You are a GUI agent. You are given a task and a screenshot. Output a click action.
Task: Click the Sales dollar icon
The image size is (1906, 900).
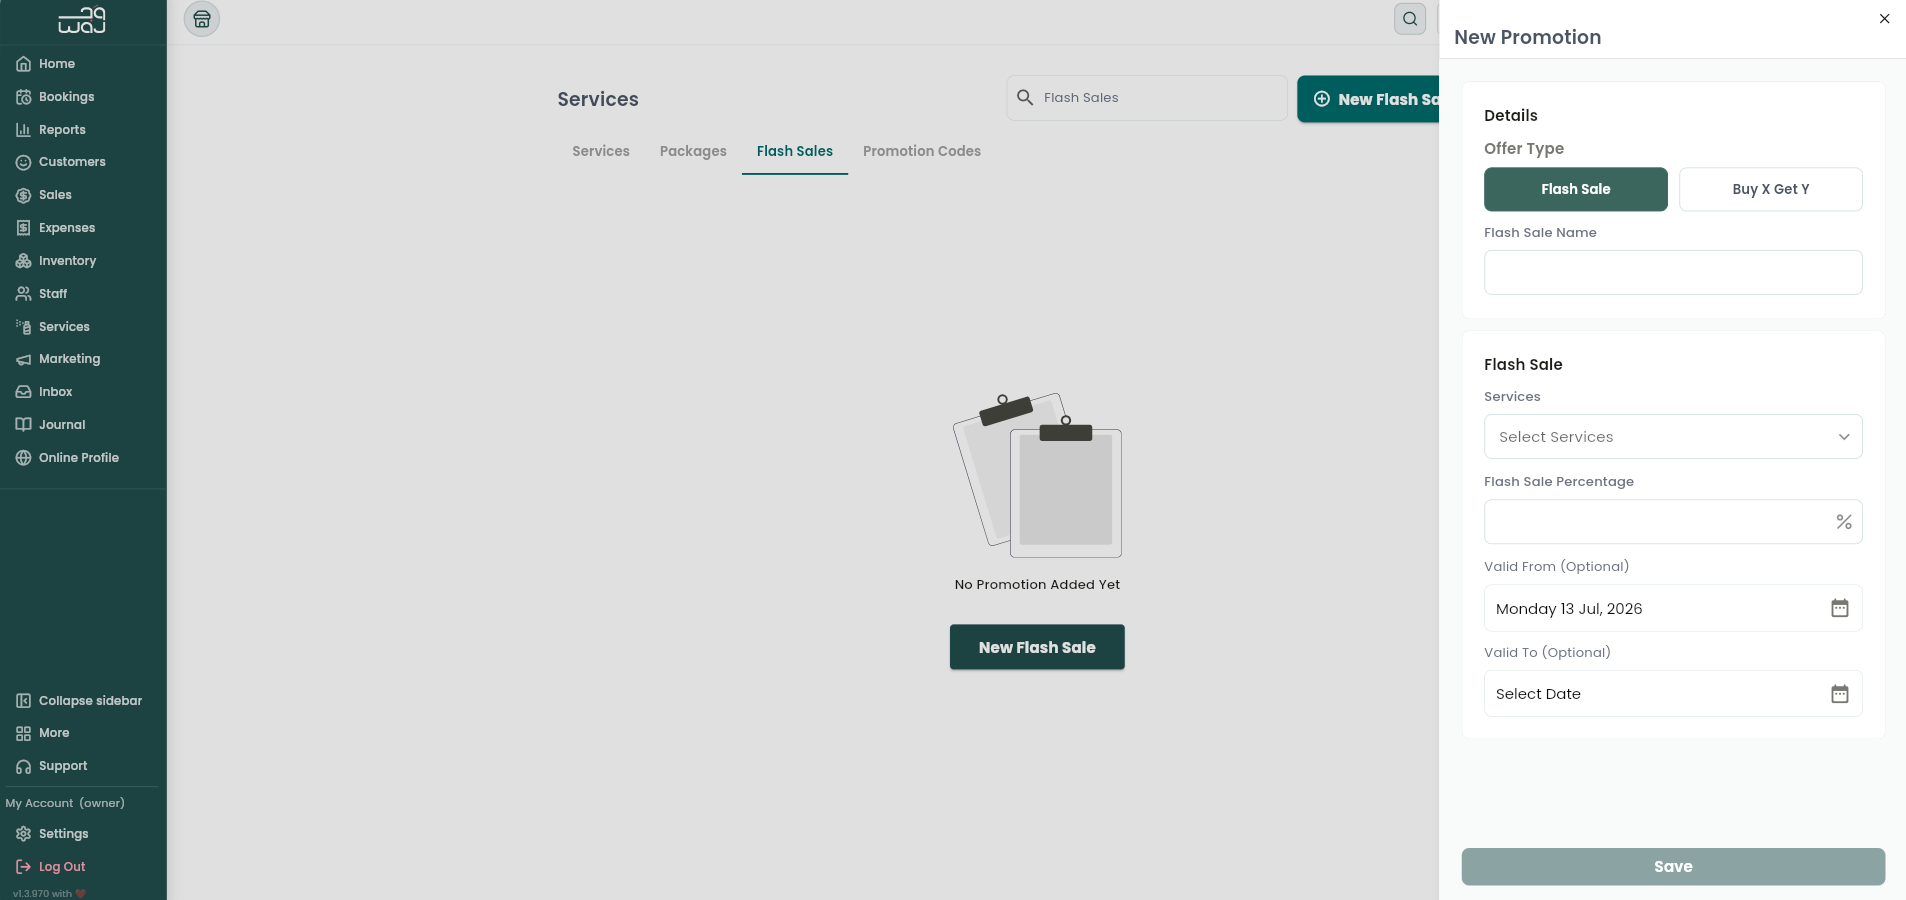(x=23, y=195)
